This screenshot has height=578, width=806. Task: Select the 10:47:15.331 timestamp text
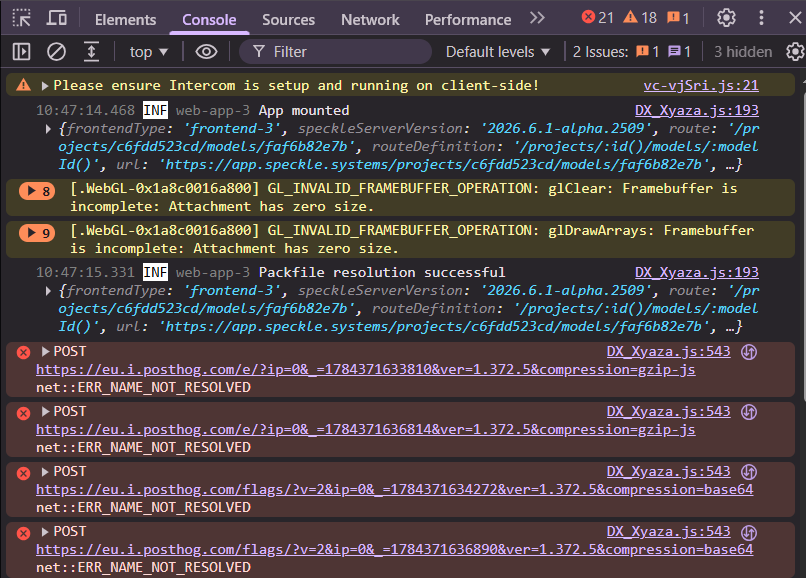tap(85, 272)
